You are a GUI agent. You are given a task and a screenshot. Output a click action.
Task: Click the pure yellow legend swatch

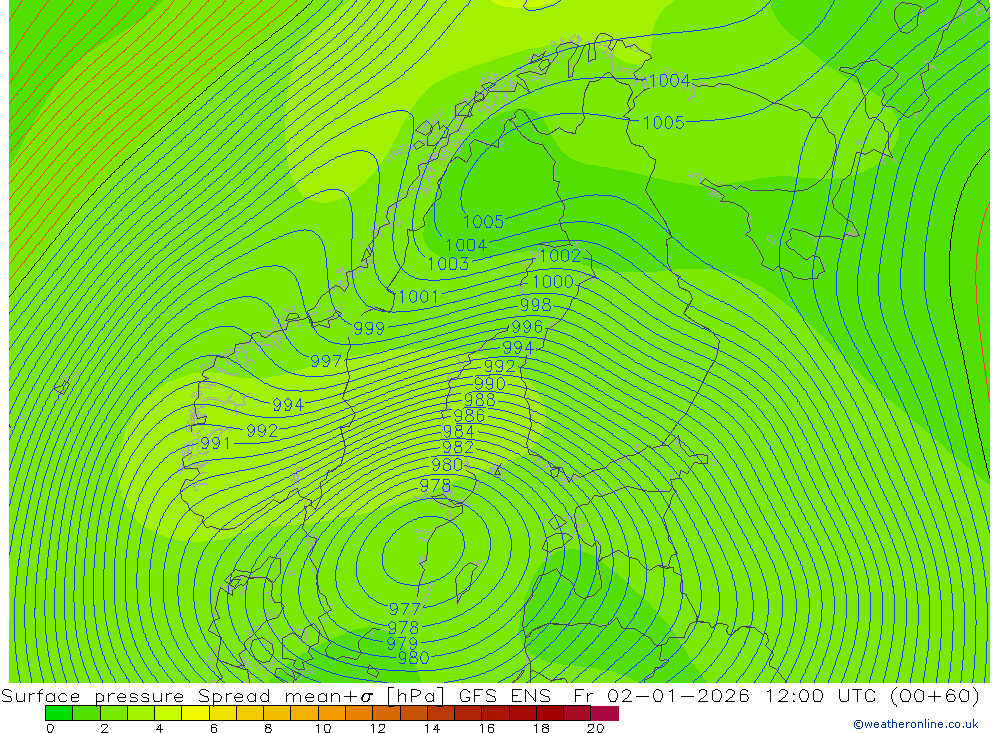[x=195, y=713]
